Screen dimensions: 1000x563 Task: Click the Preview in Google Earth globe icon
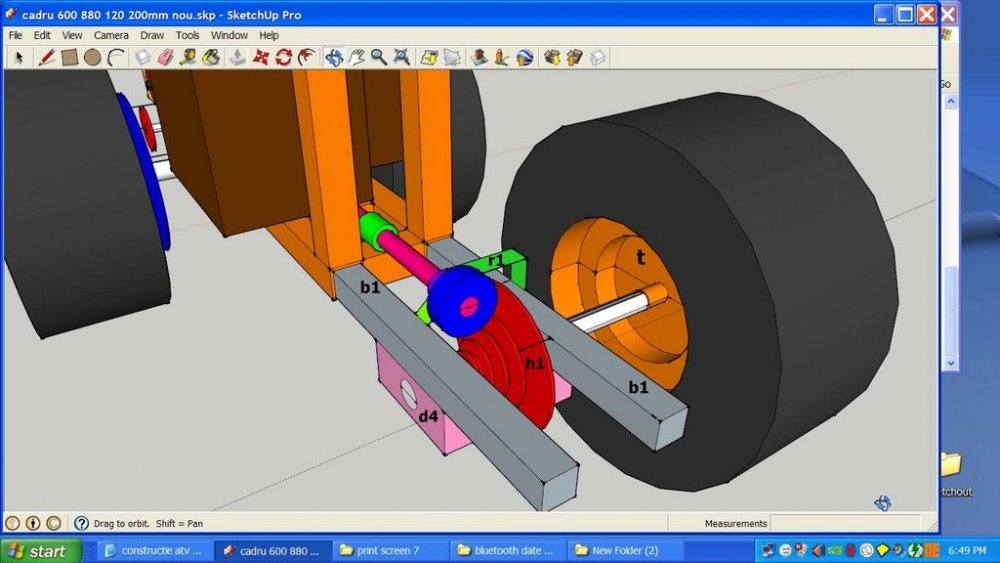pos(524,58)
